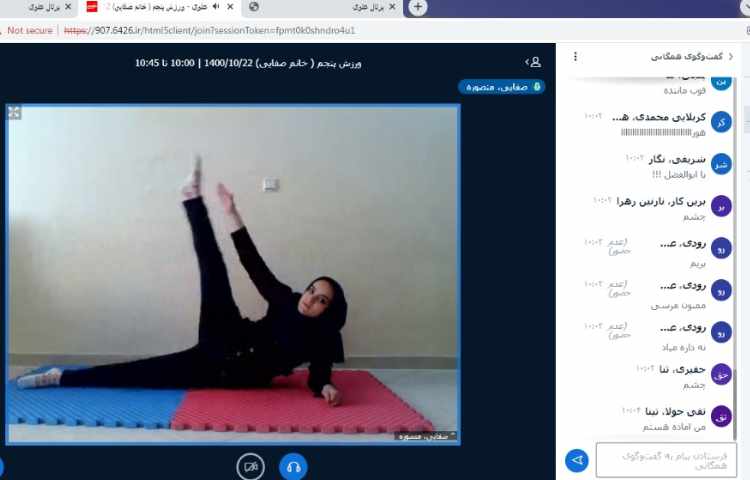This screenshot has height=480, width=750.
Task: Click the public chat message input field
Action: (666, 460)
